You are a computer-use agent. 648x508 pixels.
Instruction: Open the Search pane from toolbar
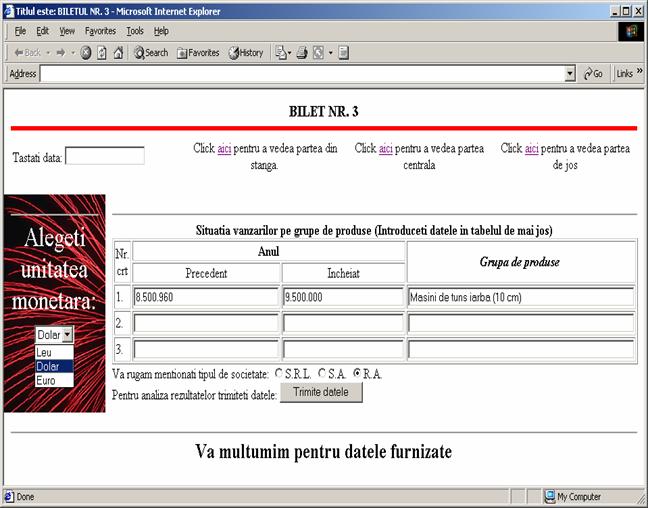click(x=151, y=53)
